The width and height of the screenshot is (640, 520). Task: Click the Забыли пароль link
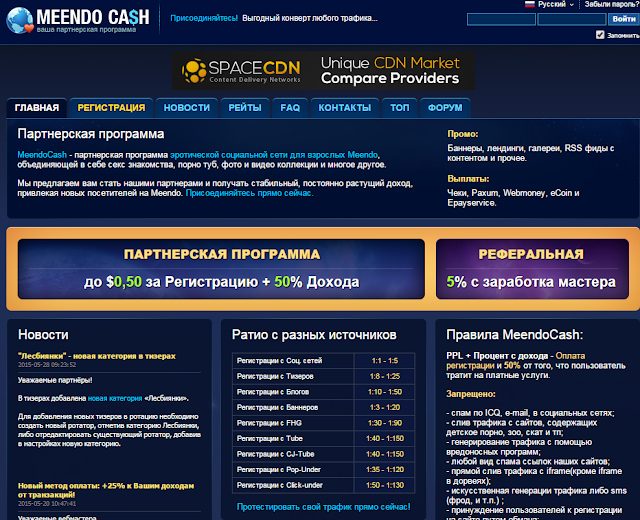coord(612,4)
